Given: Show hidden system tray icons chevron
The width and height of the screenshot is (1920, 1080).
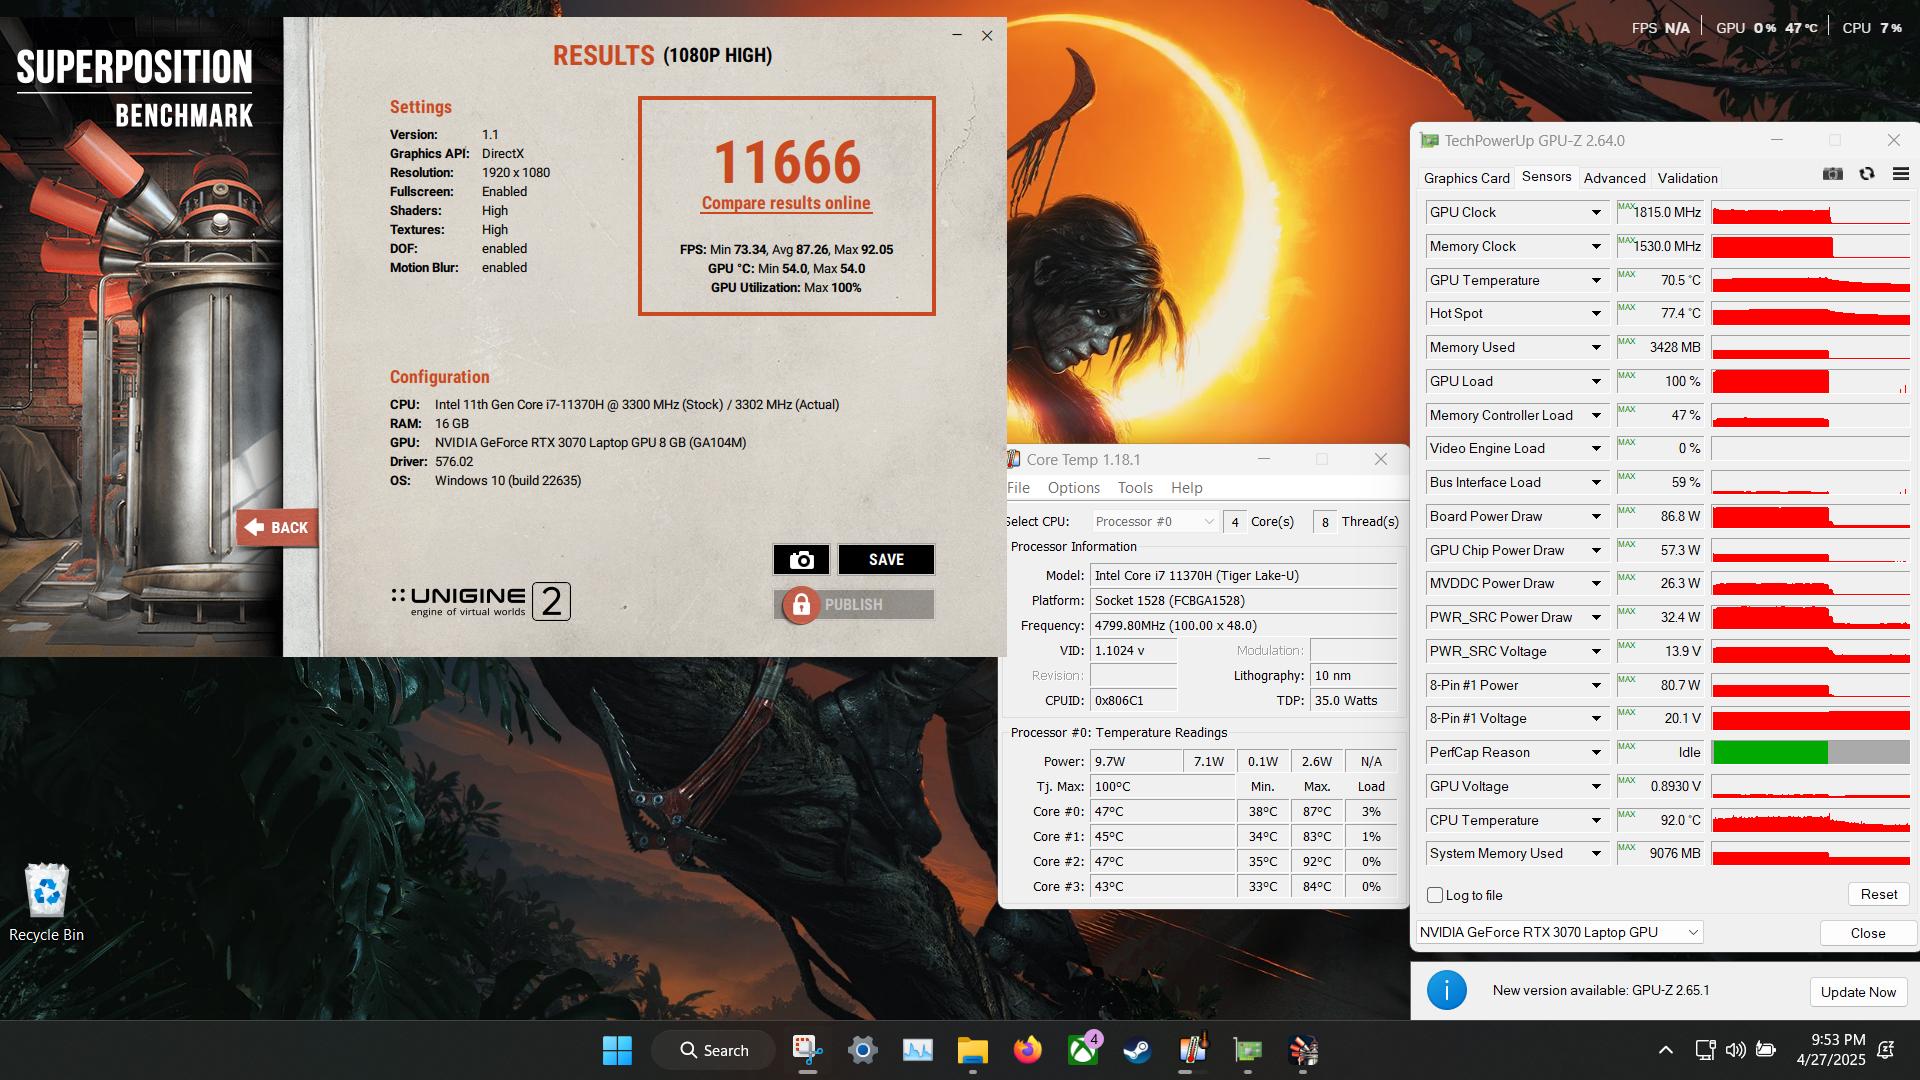Looking at the screenshot, I should point(1665,1050).
